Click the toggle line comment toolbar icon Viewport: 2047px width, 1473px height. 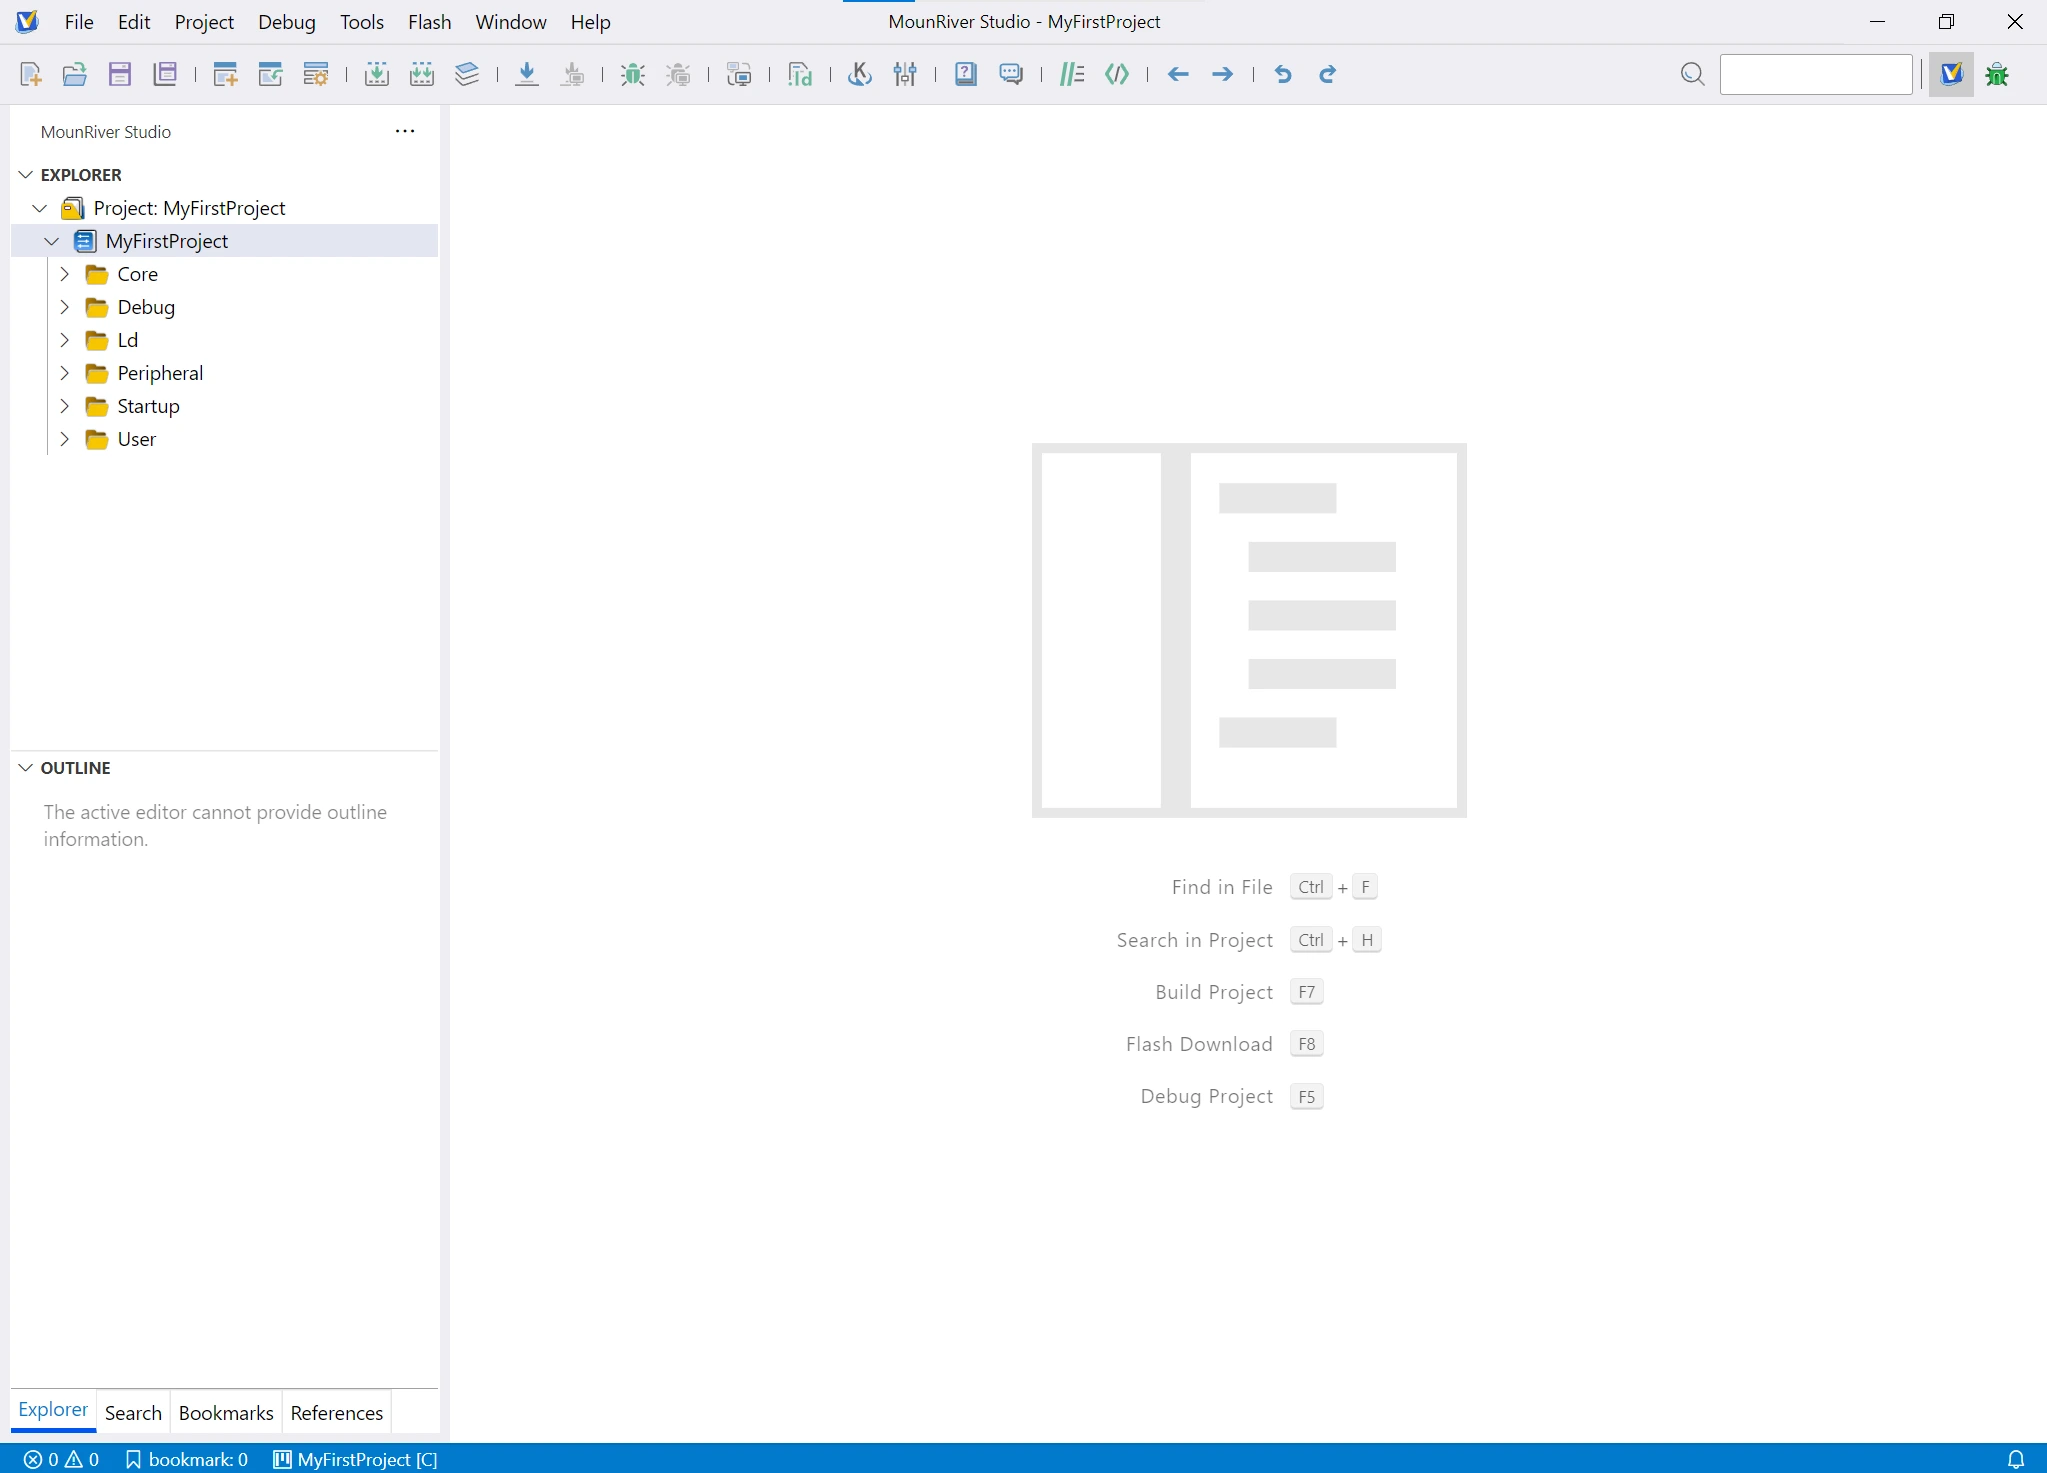(x=1072, y=74)
